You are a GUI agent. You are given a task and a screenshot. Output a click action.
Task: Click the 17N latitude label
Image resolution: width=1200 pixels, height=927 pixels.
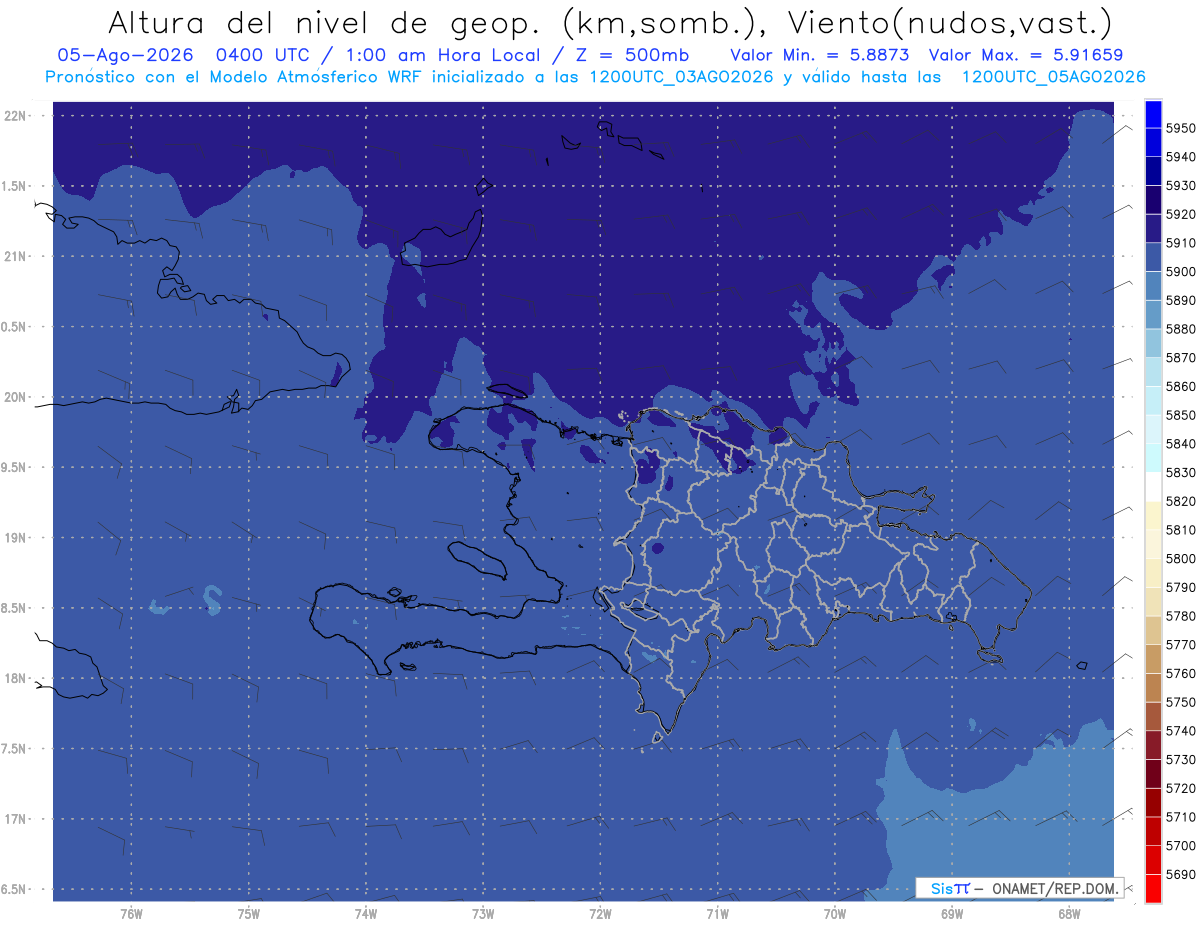tap(17, 819)
